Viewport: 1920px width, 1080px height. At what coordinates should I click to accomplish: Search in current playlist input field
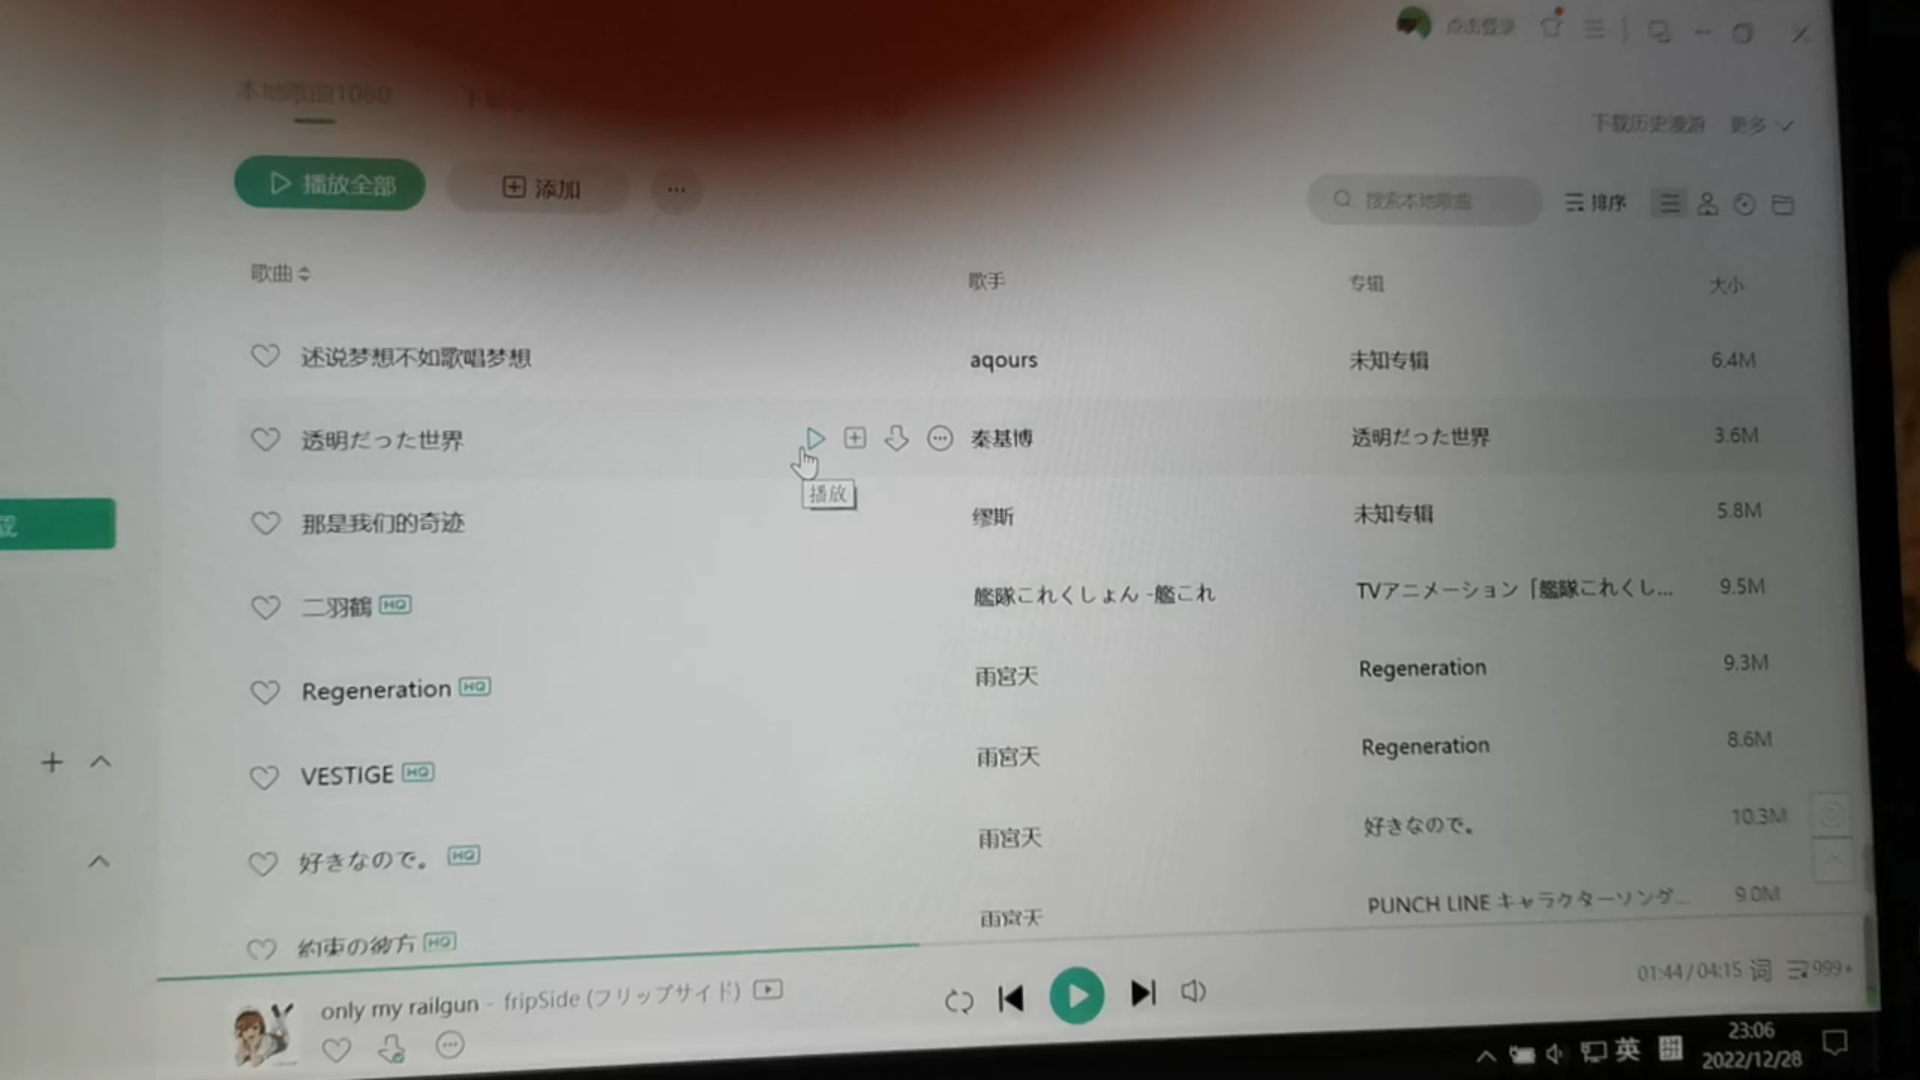(x=1424, y=200)
